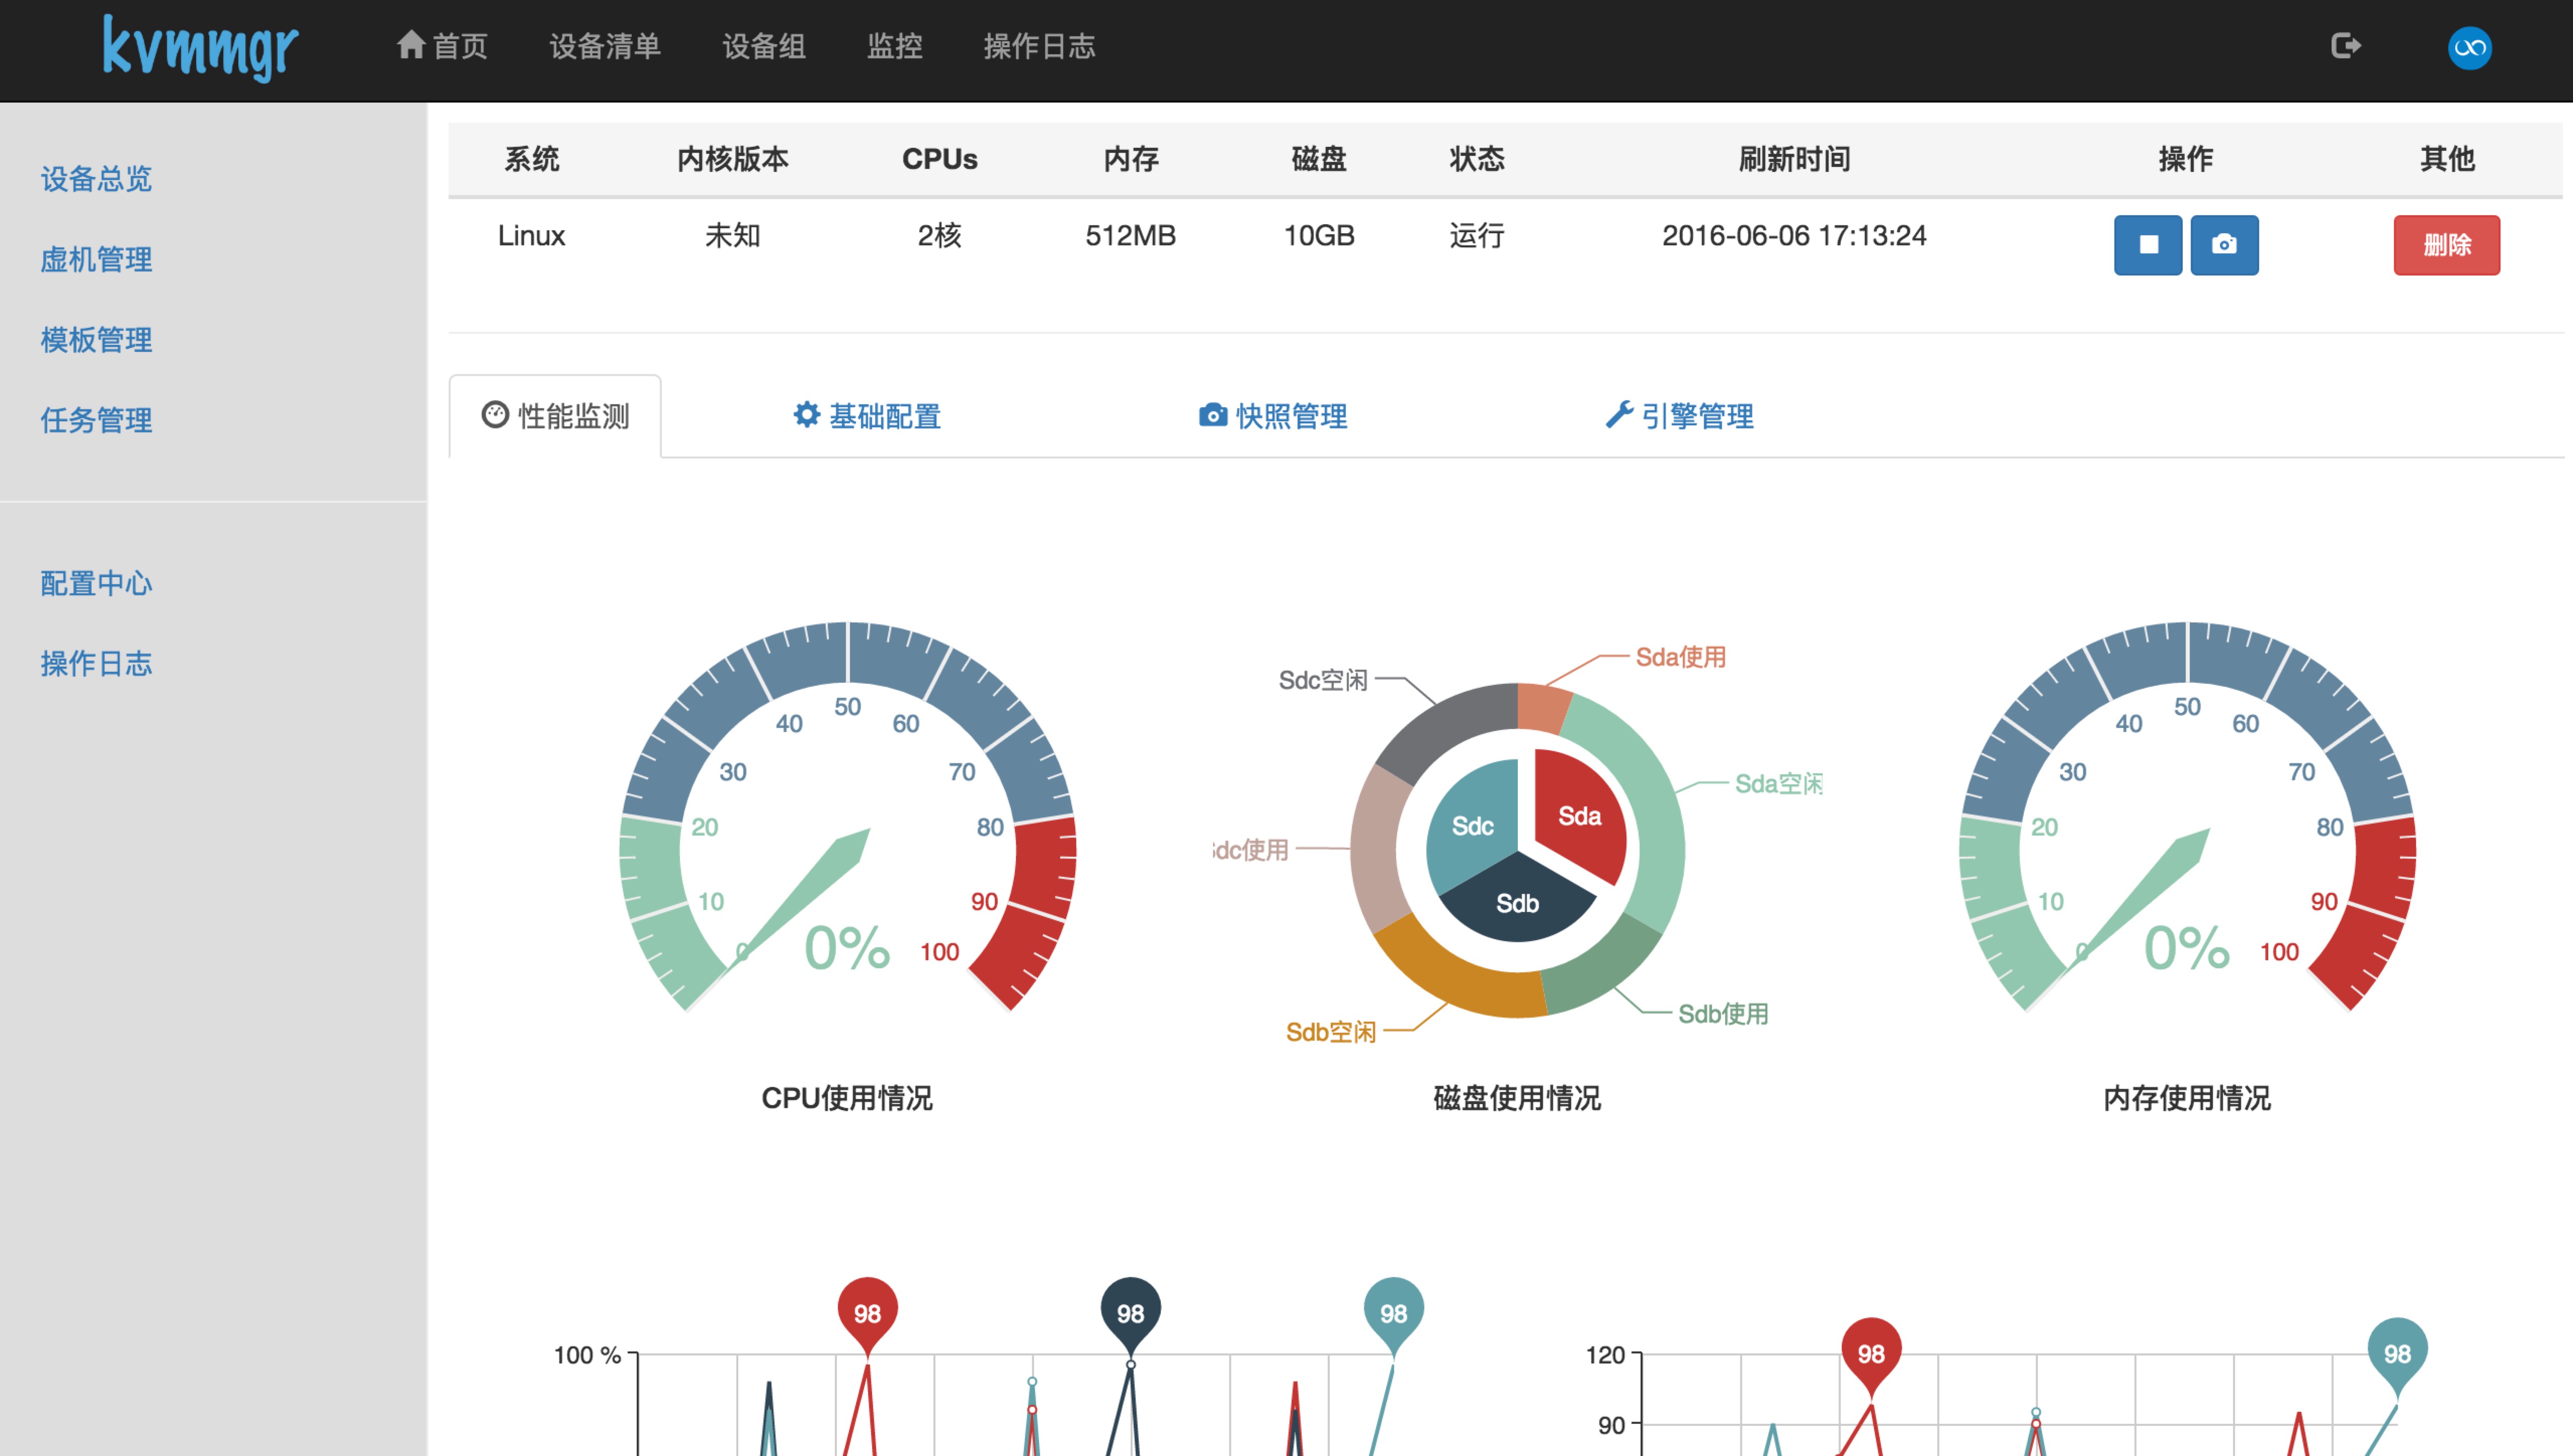
Task: Switch to the 基础配置 tab
Action: (x=866, y=416)
